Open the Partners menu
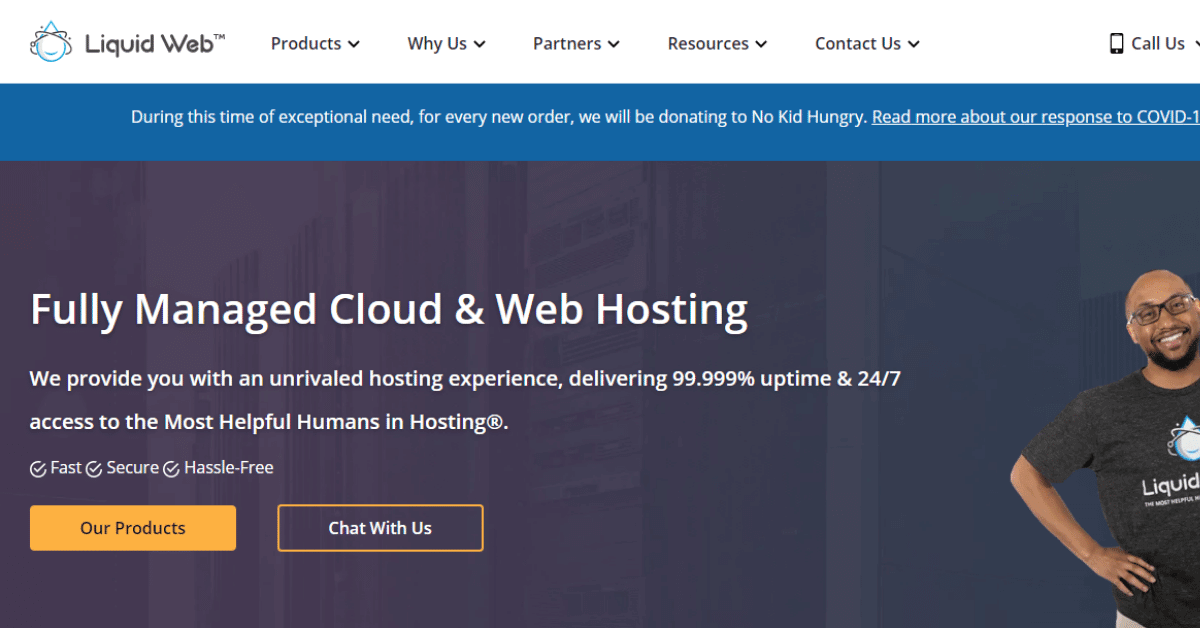This screenshot has width=1200, height=628. point(566,43)
